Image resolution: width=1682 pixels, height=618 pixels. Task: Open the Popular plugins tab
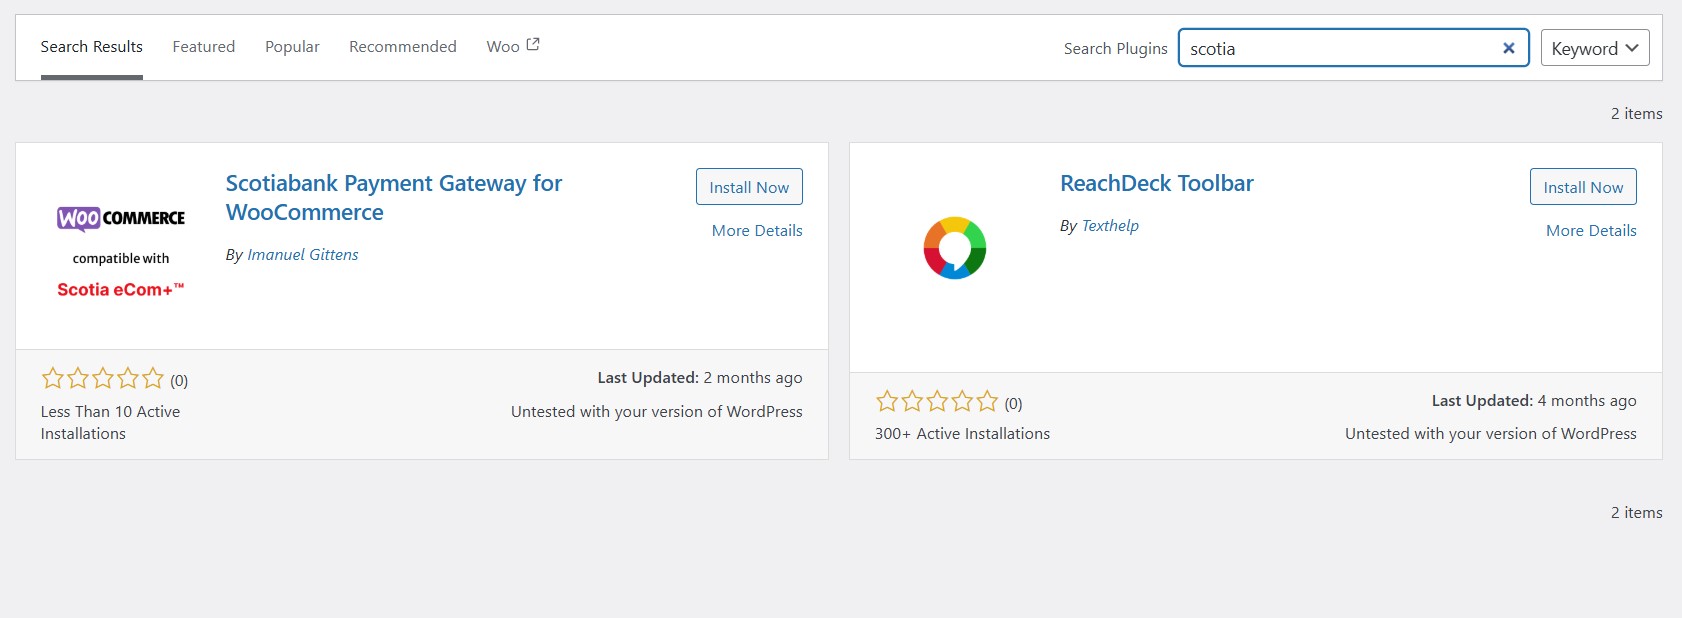click(292, 47)
